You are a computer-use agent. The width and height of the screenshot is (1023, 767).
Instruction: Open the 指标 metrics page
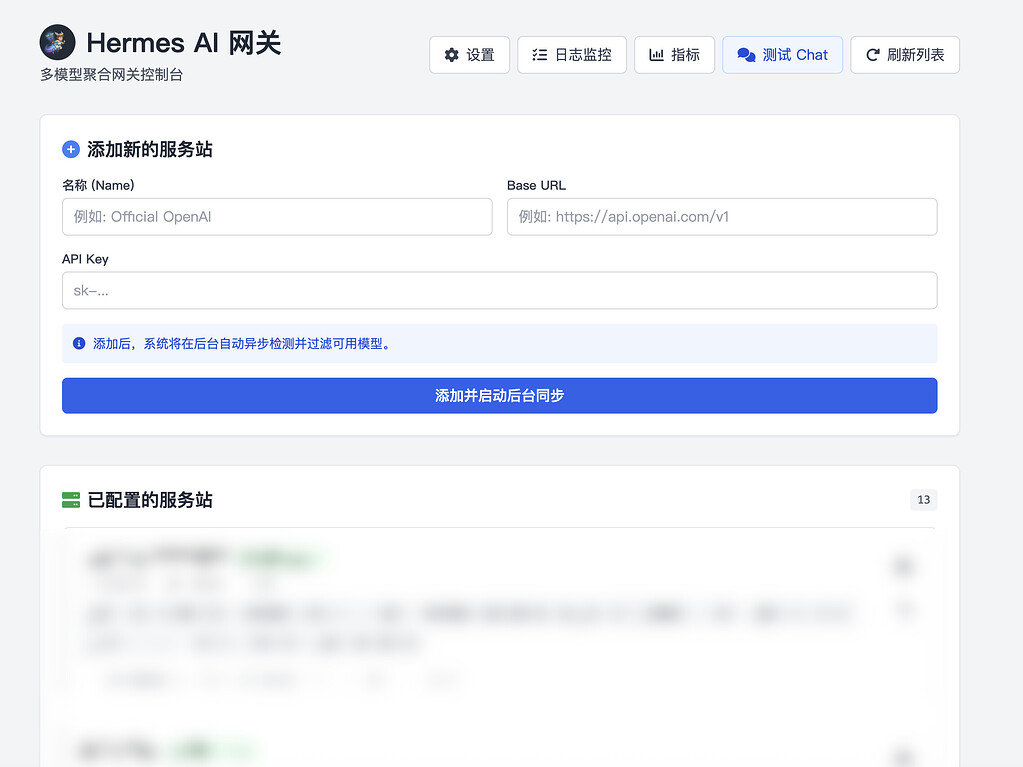click(x=674, y=55)
